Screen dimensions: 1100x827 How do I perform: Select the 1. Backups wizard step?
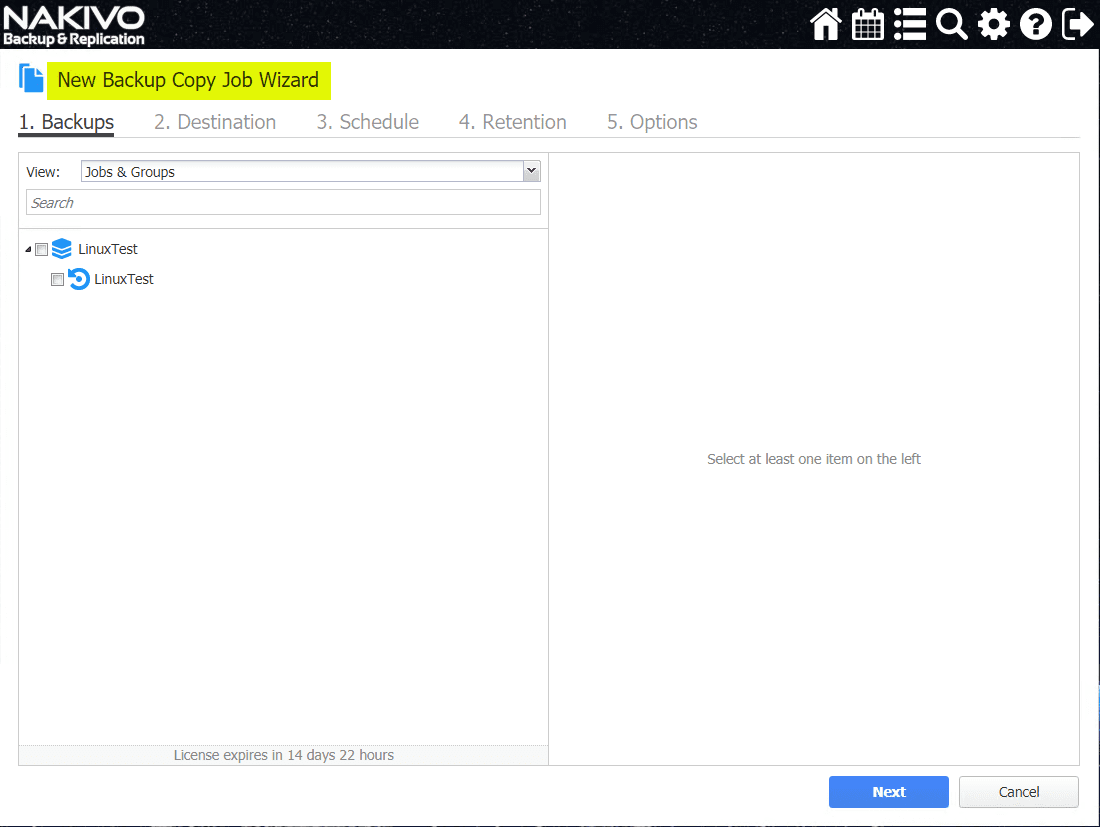click(x=66, y=122)
